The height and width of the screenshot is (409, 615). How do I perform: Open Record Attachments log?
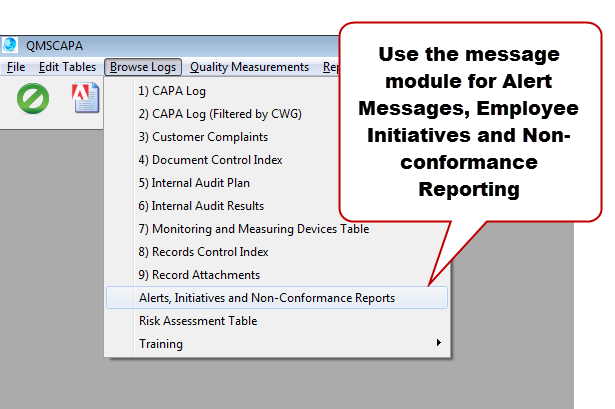[x=199, y=275]
